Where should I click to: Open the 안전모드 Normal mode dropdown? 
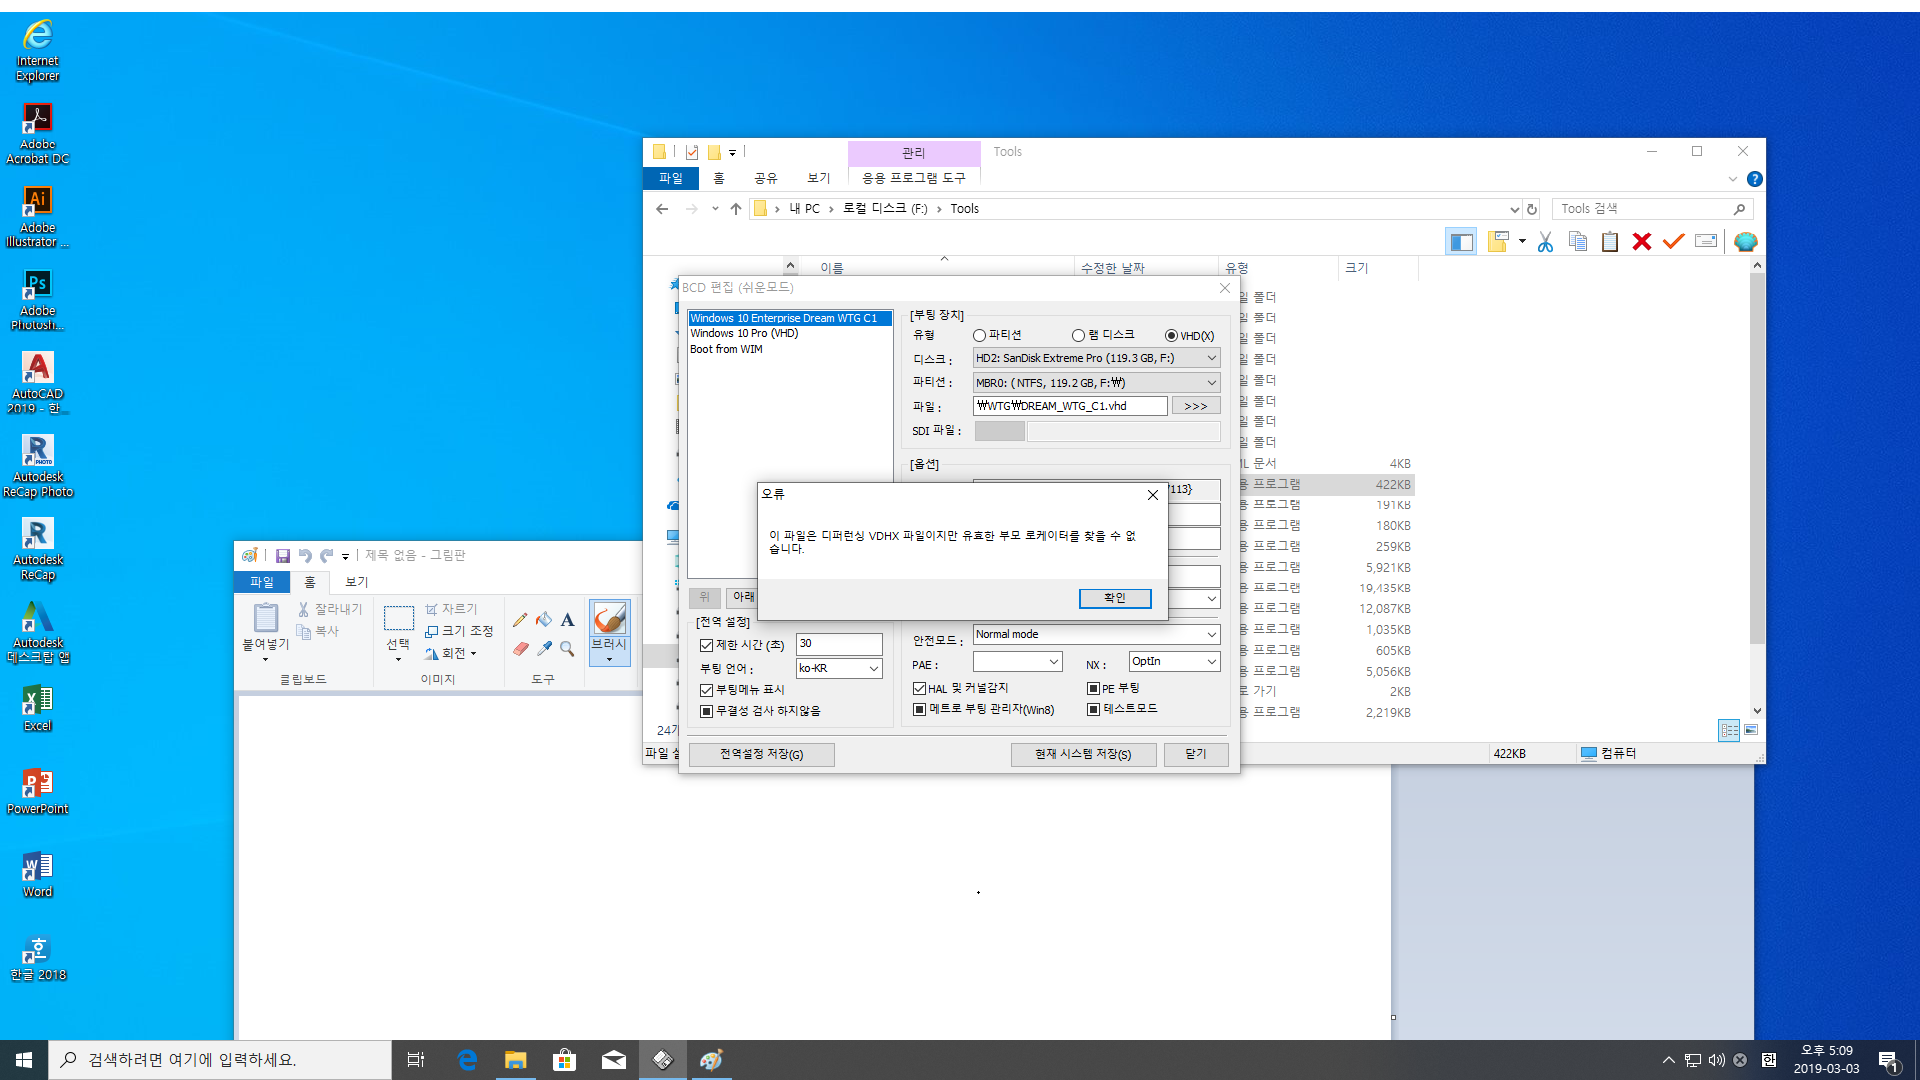[x=1096, y=635]
